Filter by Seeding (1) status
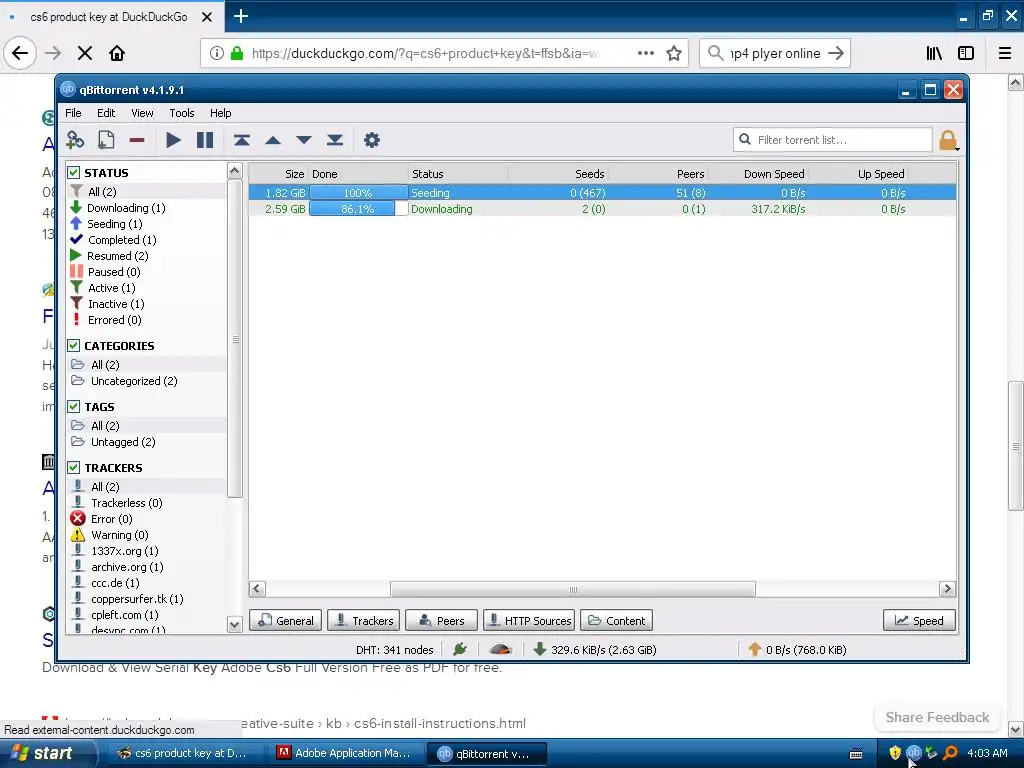The height and width of the screenshot is (768, 1024). tap(114, 224)
